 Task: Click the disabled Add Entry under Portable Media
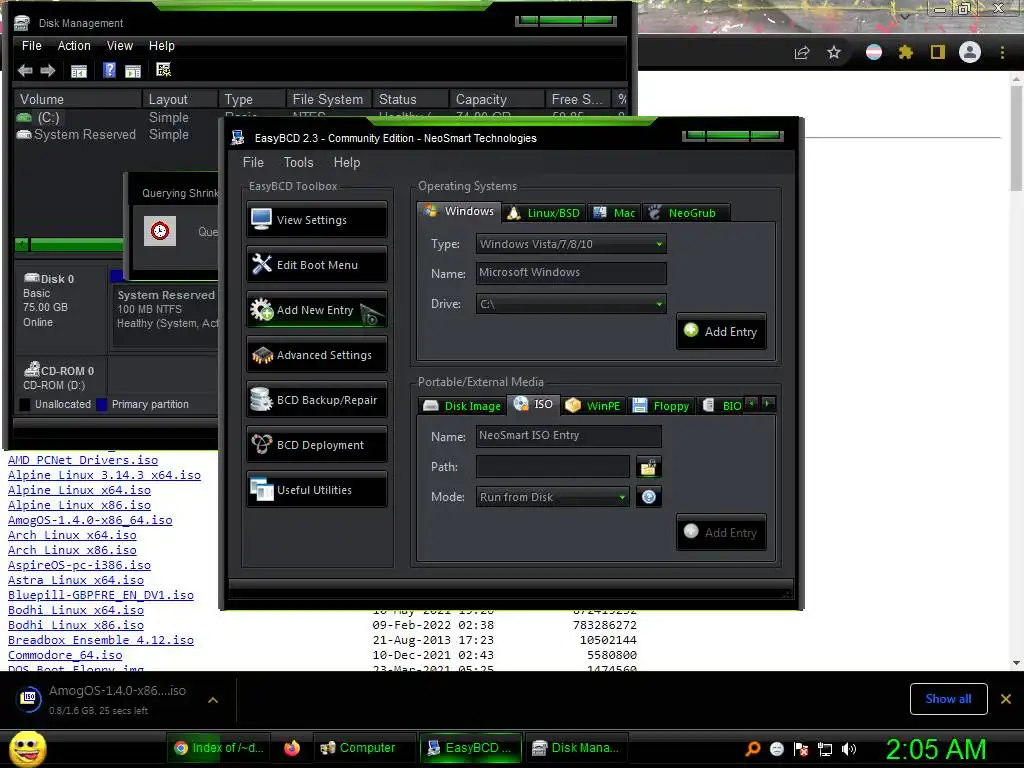(x=722, y=533)
